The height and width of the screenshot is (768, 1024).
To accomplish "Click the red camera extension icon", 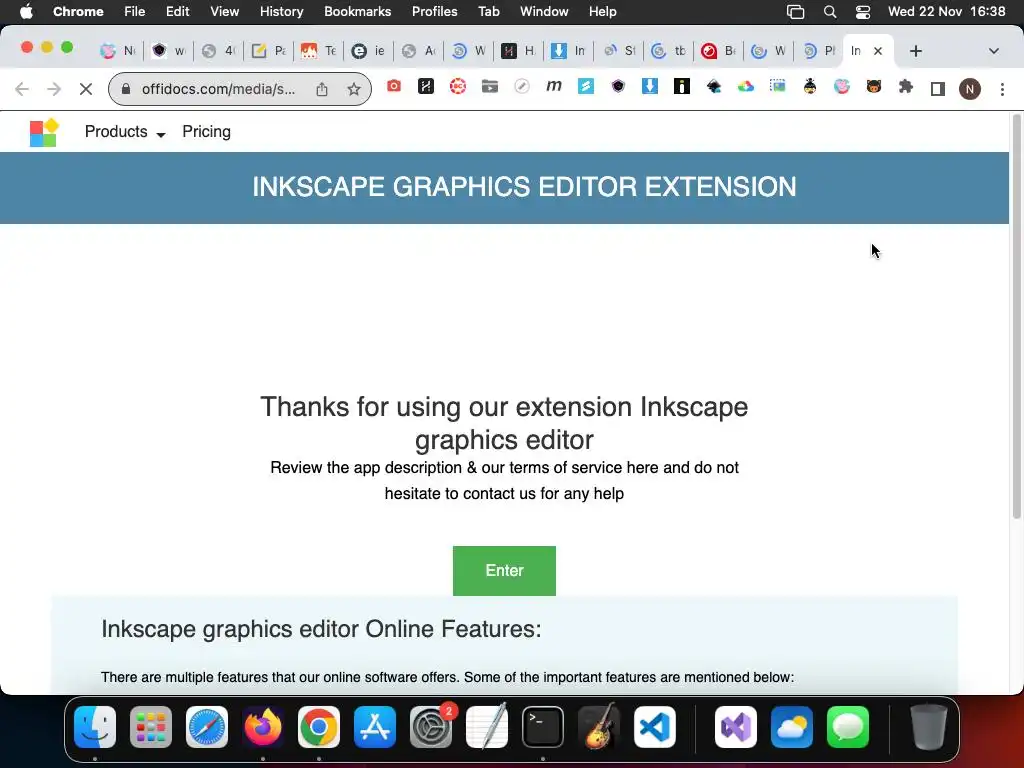I will pos(394,86).
